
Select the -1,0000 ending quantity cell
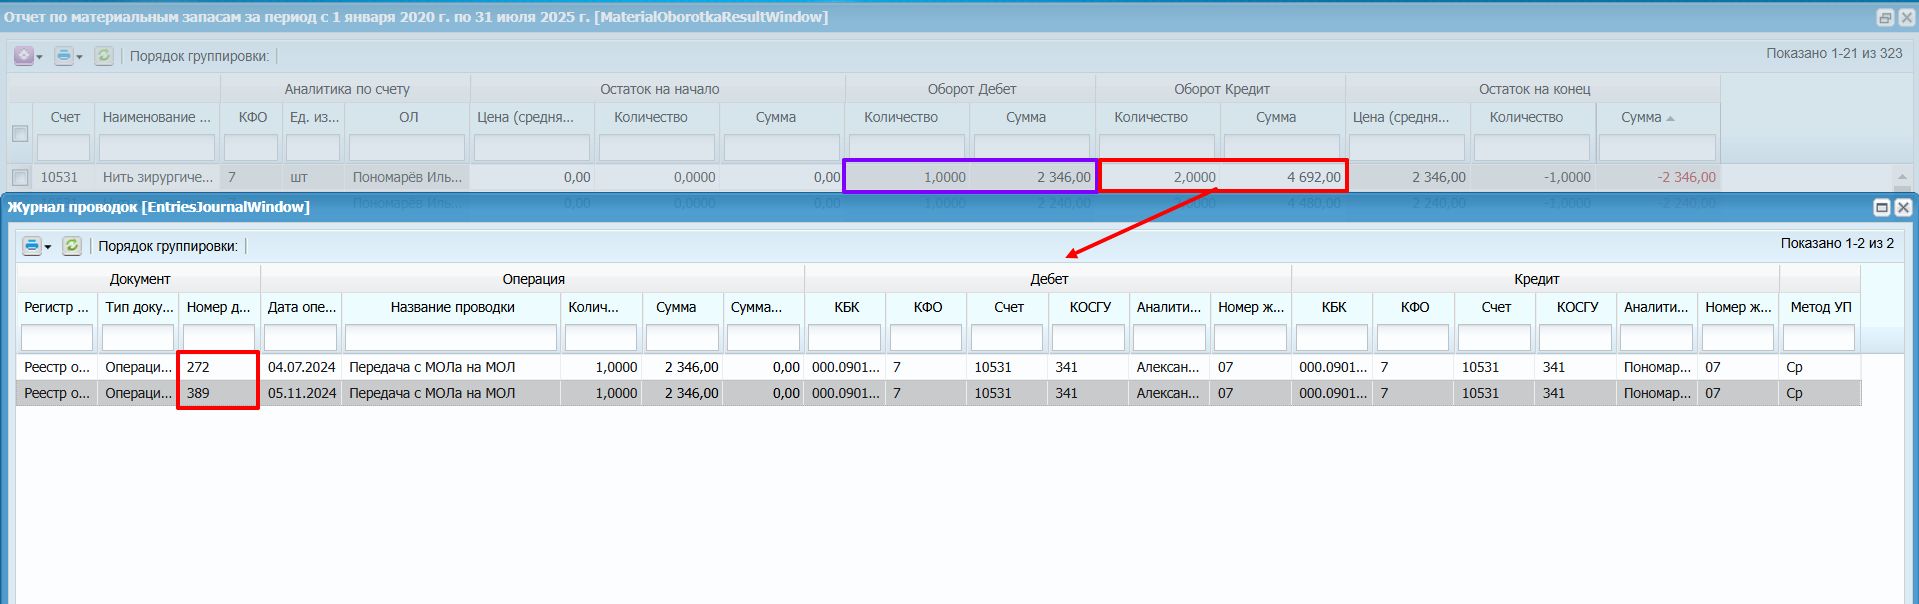click(x=1533, y=177)
